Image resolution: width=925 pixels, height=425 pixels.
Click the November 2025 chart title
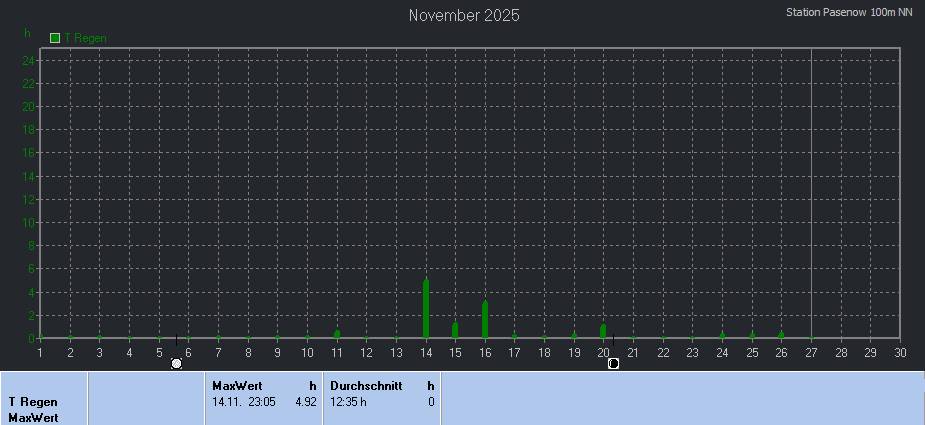pyautogui.click(x=464, y=15)
